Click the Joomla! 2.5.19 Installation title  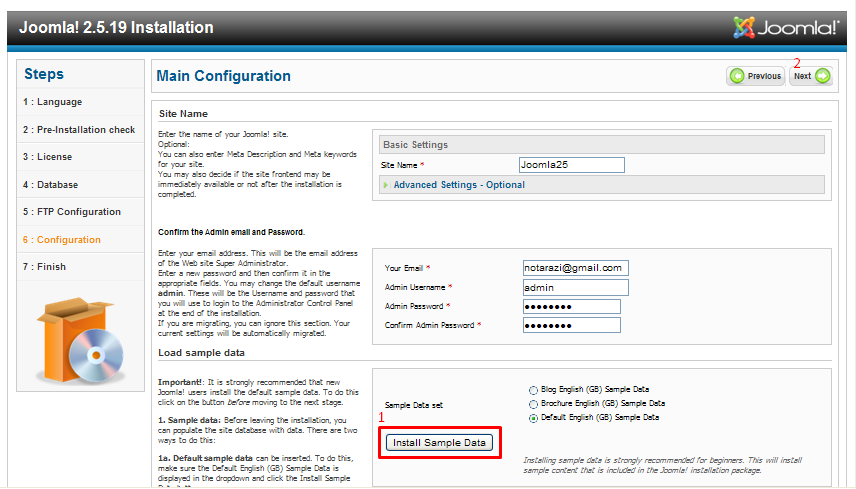click(x=116, y=27)
